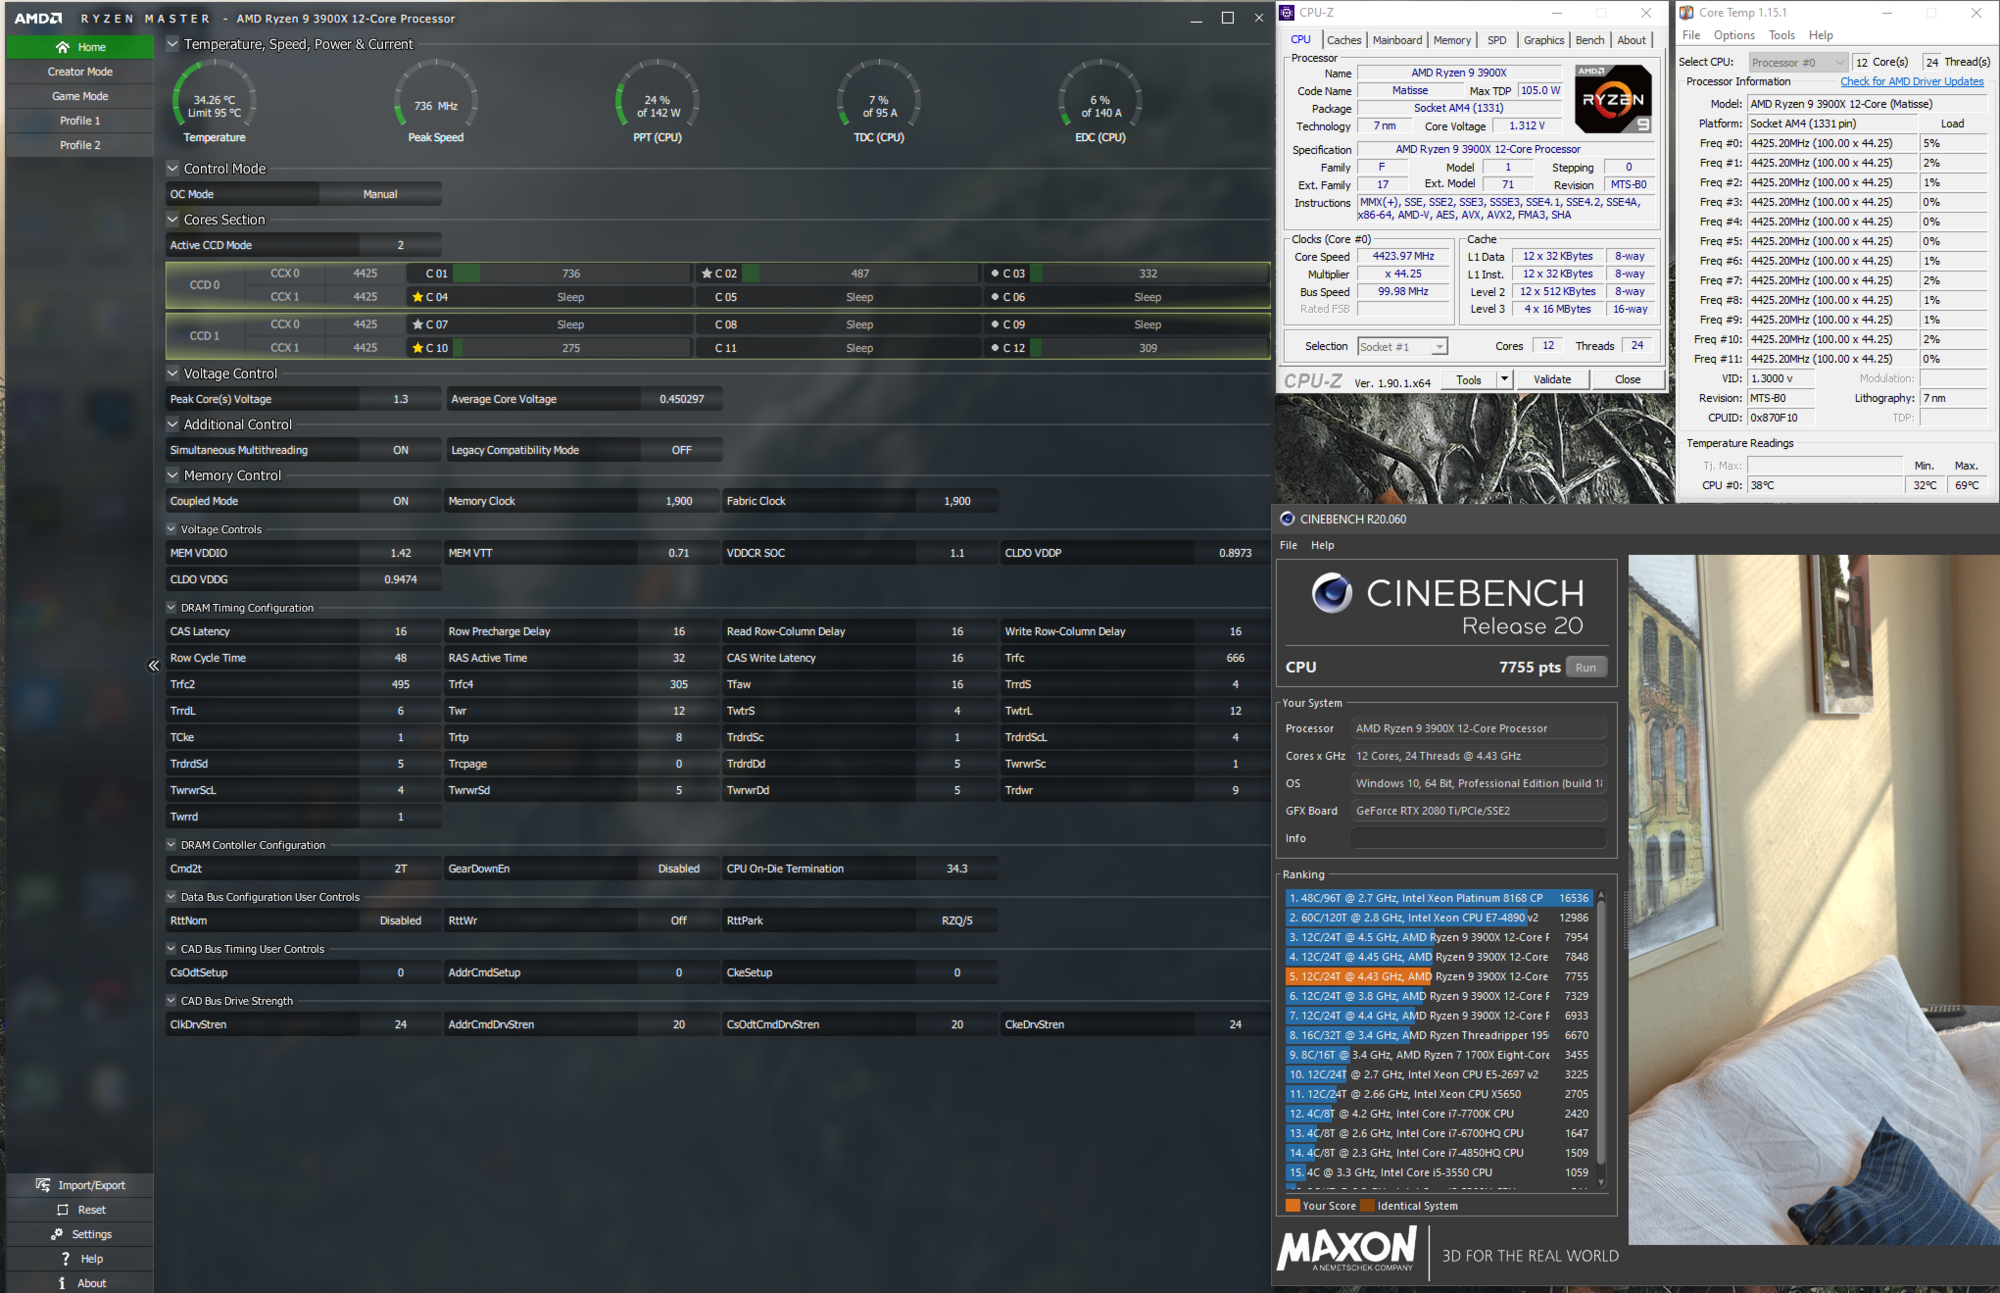Open the Socket #1 selection dropdown in CPU-Z

pyautogui.click(x=1439, y=347)
